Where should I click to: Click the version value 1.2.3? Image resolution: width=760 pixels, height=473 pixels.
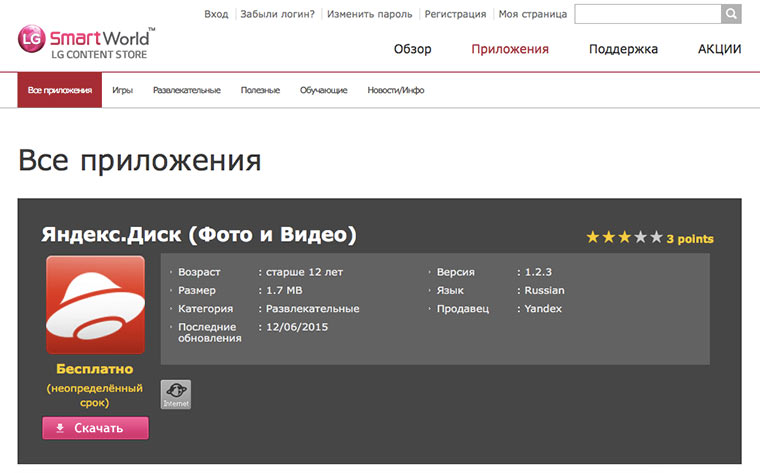coord(538,272)
